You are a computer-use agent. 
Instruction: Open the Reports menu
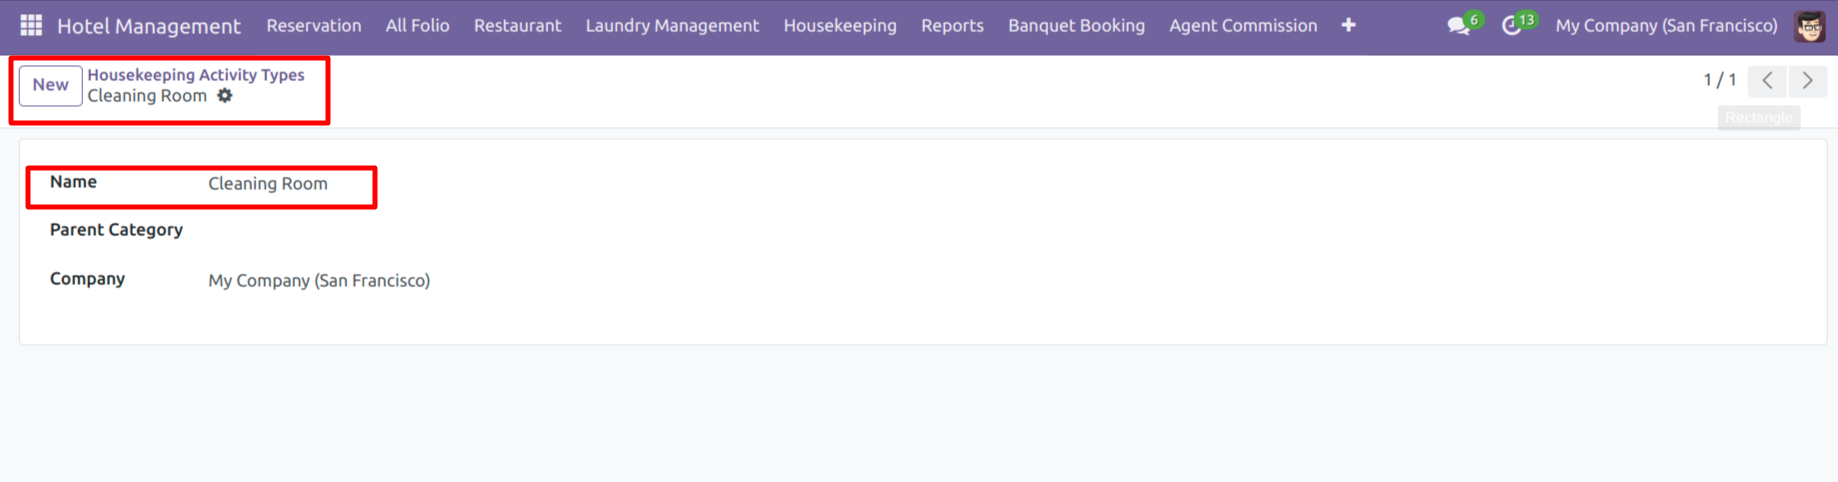(952, 26)
